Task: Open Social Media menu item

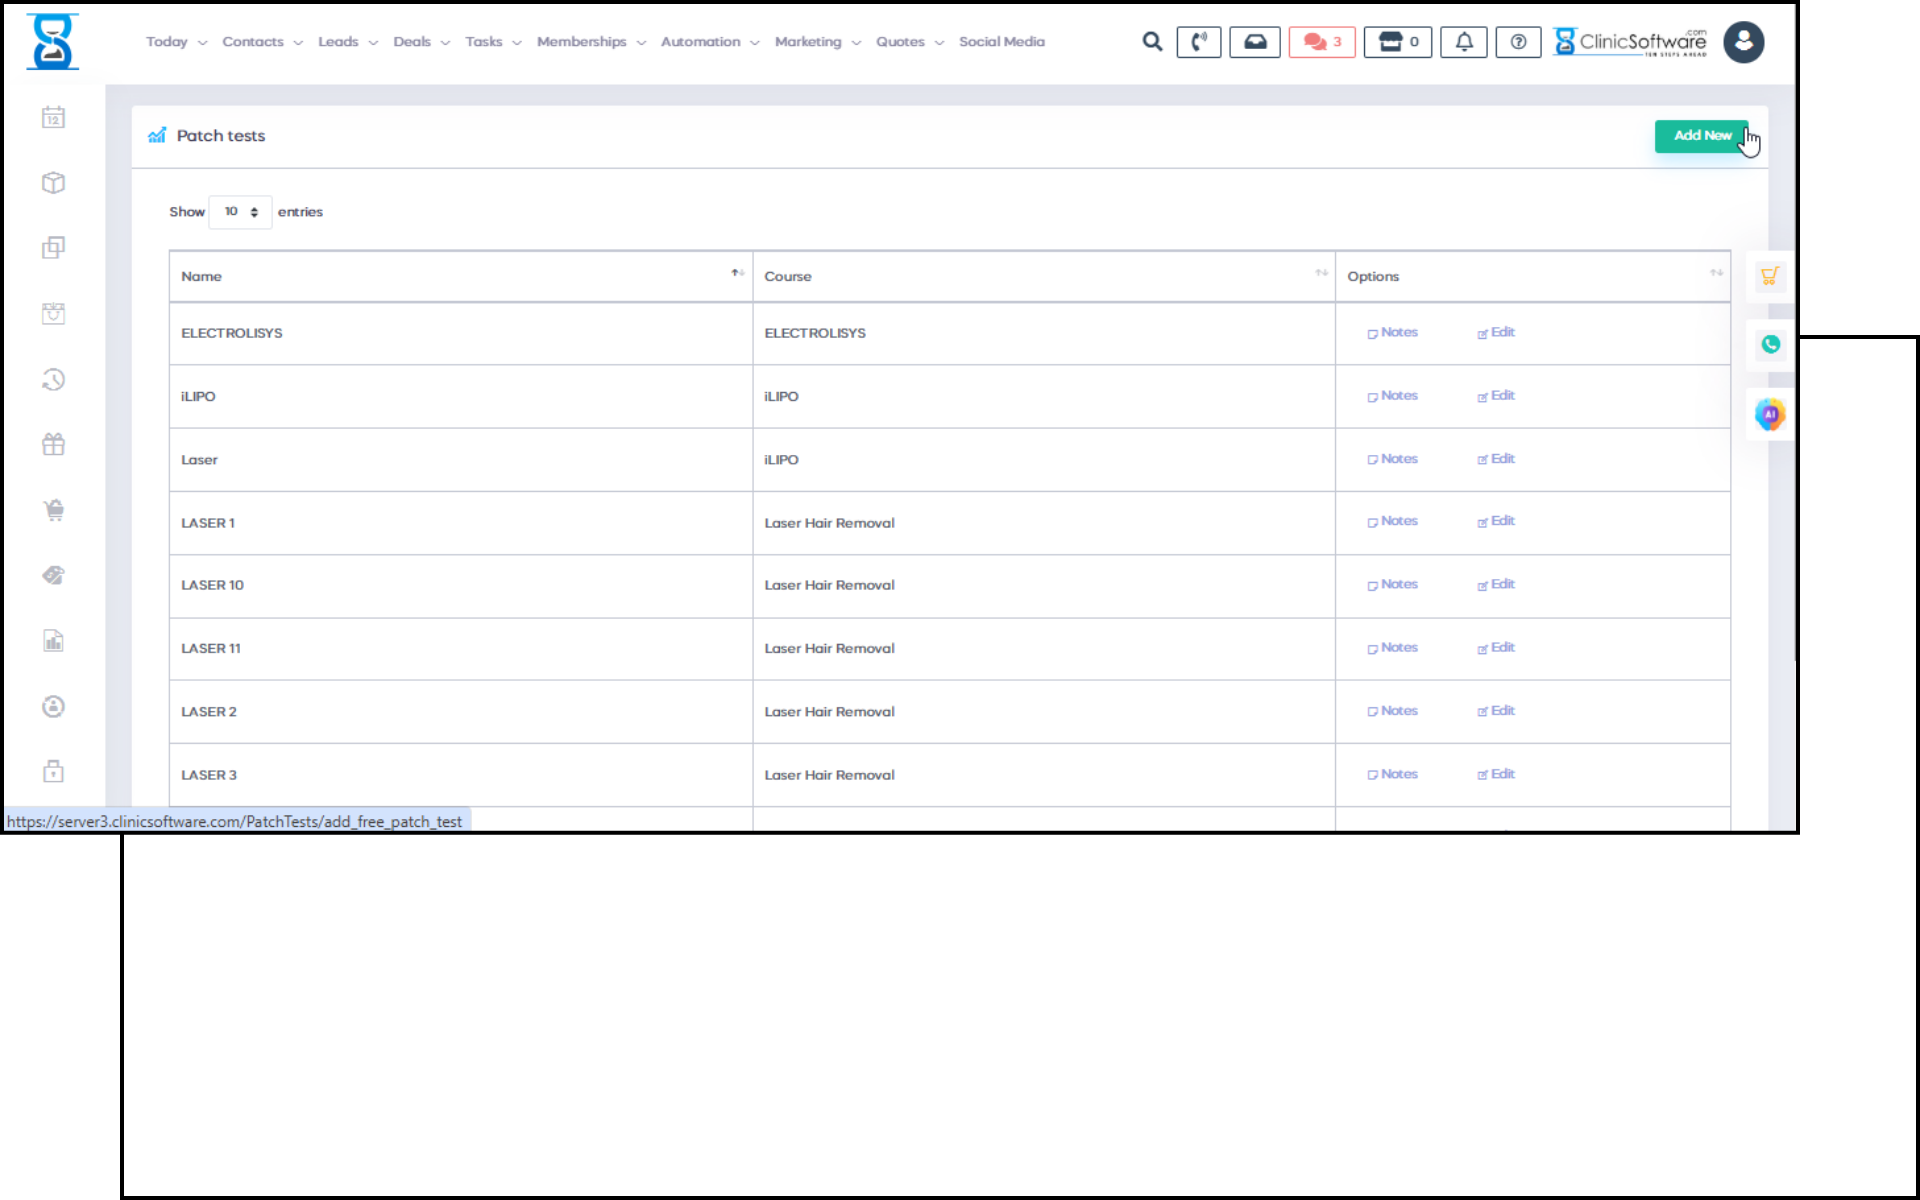Action: [1001, 42]
